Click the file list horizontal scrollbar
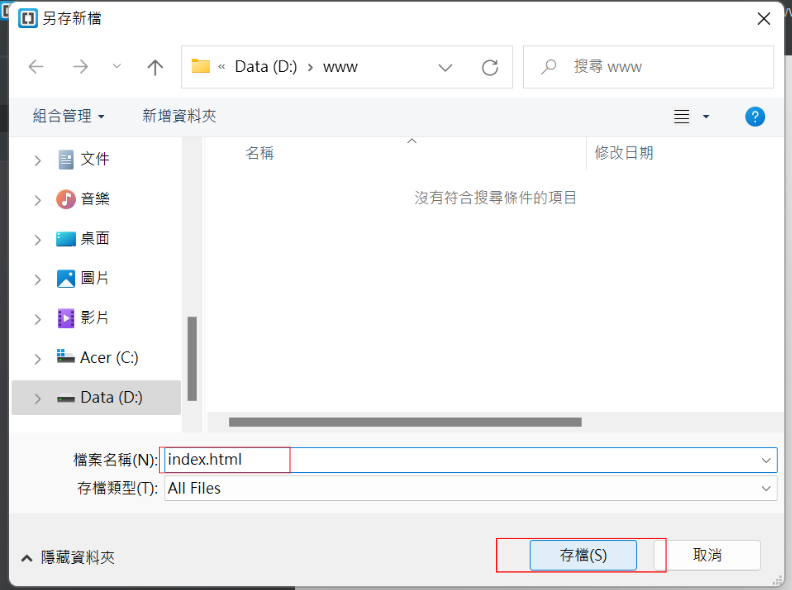The height and width of the screenshot is (590, 792). coord(405,422)
